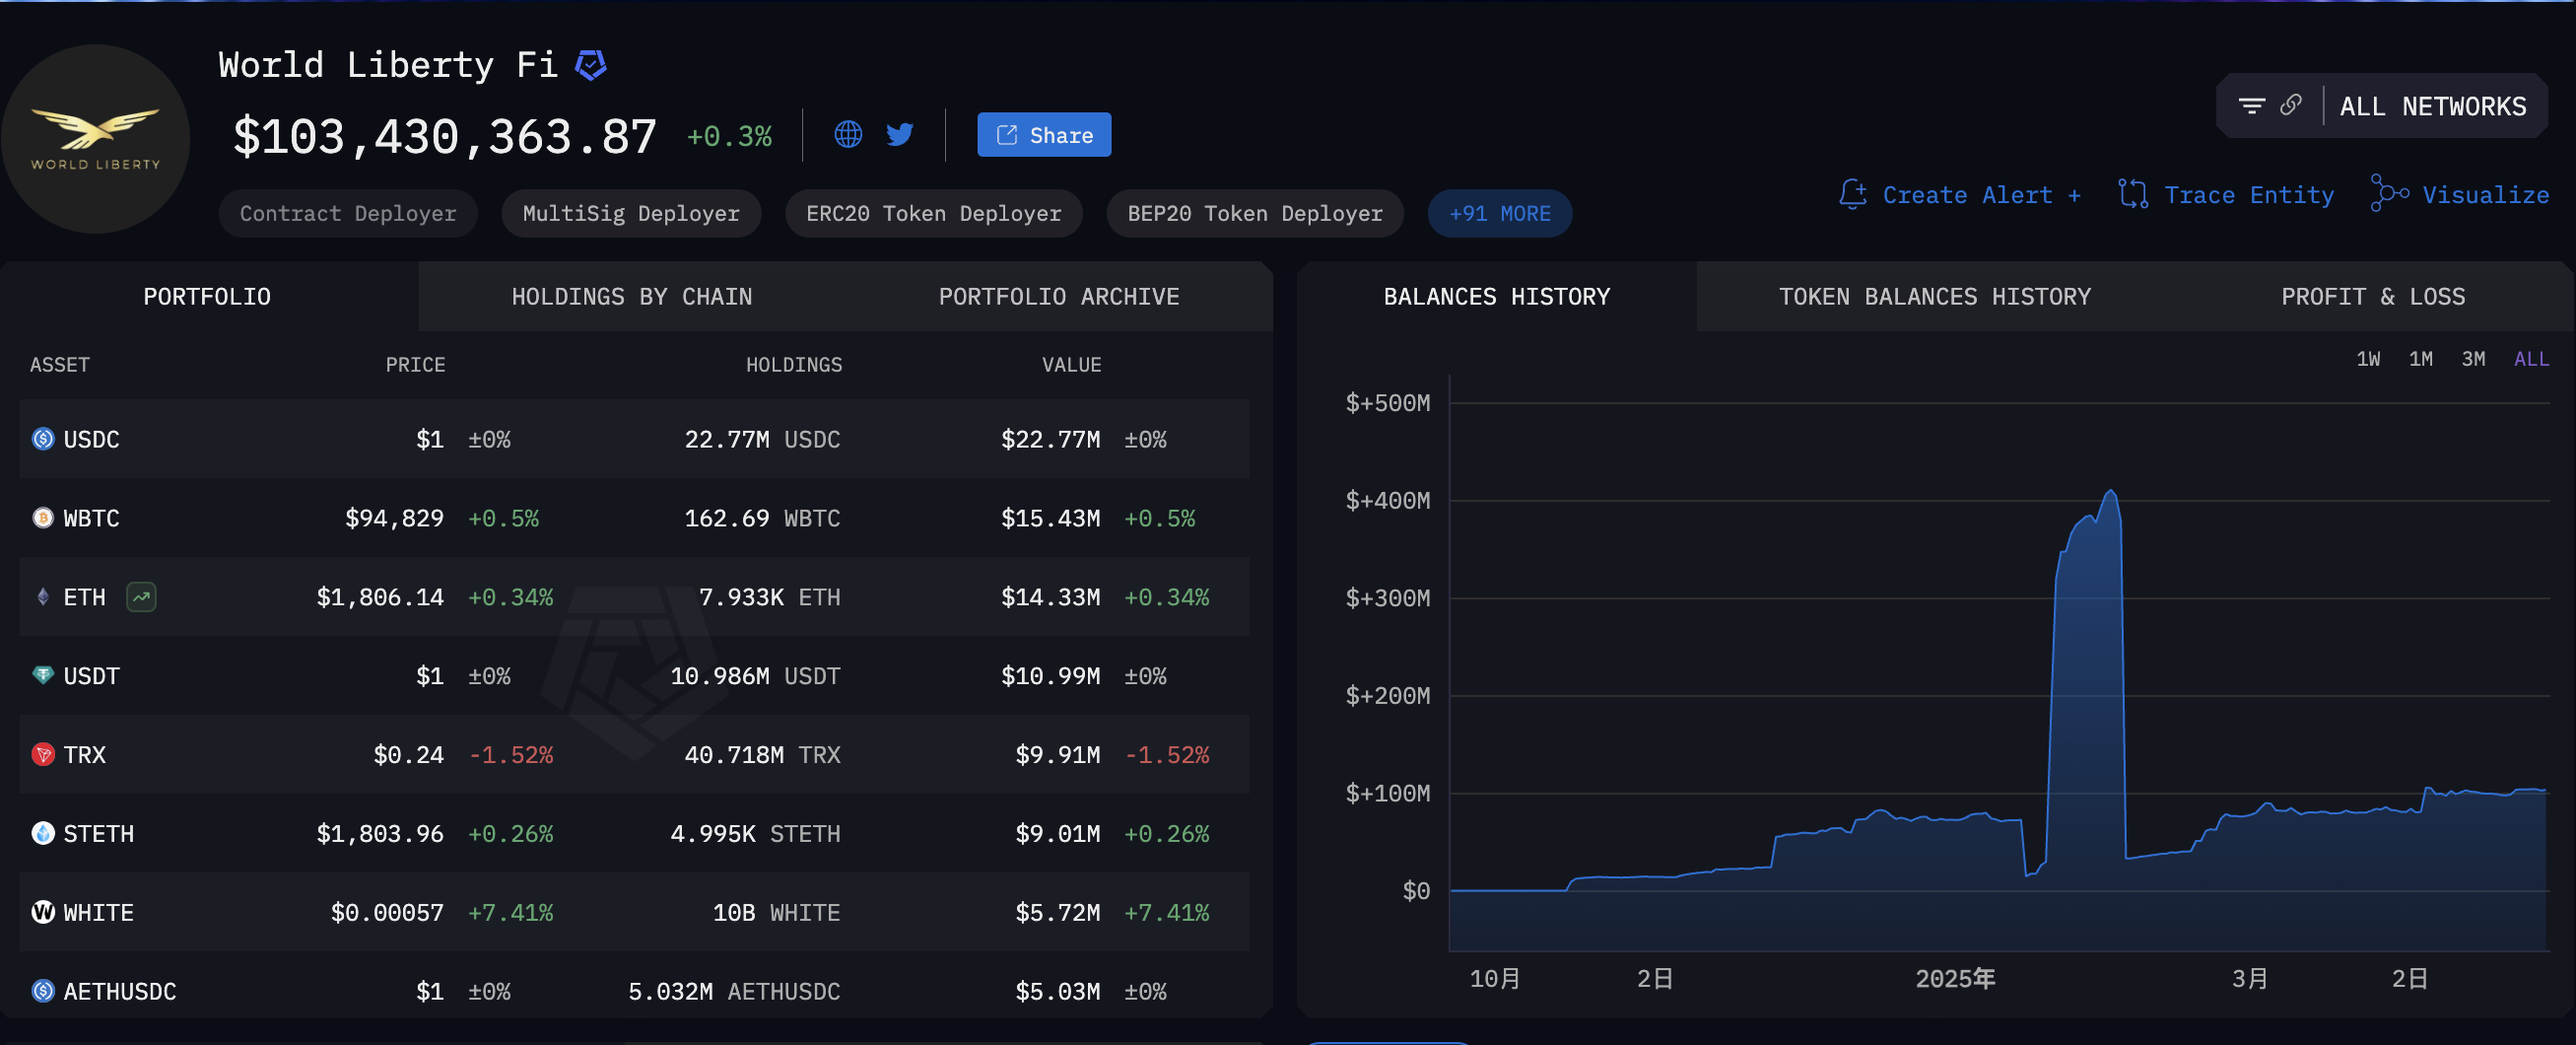Click the chain link icon beside filter
Viewport: 2576px width, 1045px height.
(x=2291, y=105)
